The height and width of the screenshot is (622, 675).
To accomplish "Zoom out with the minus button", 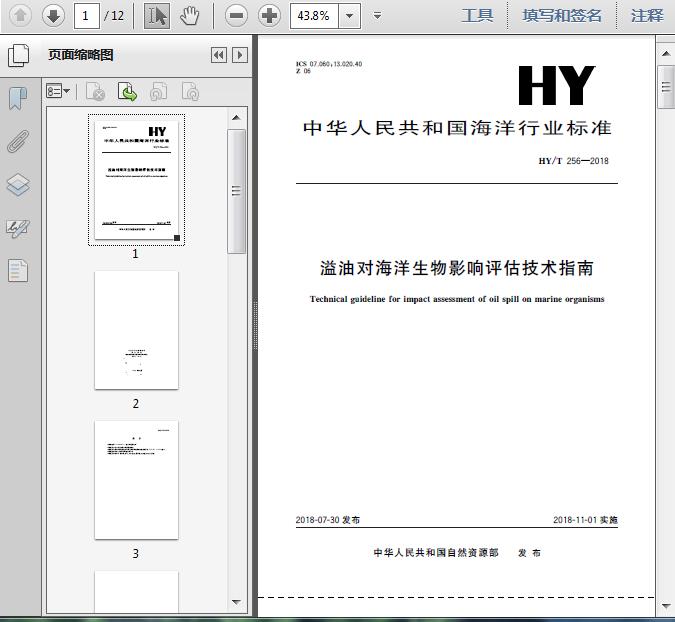I will click(x=236, y=16).
